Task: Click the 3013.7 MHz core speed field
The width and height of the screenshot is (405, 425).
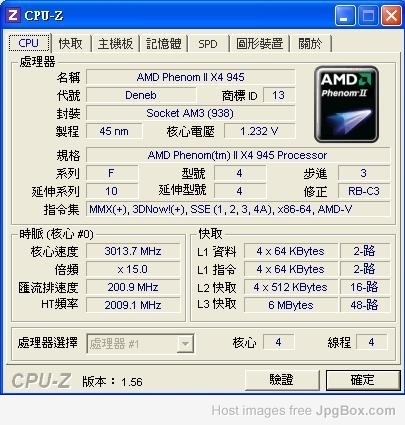Action: click(133, 251)
